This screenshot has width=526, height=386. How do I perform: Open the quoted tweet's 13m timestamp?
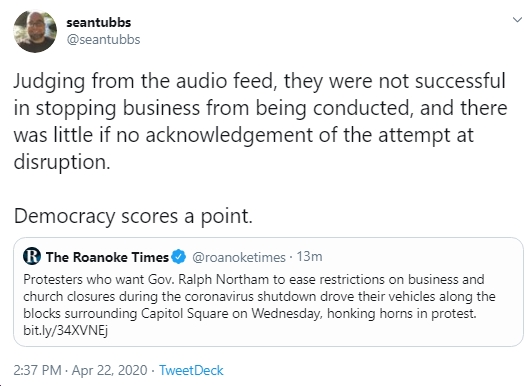310,257
